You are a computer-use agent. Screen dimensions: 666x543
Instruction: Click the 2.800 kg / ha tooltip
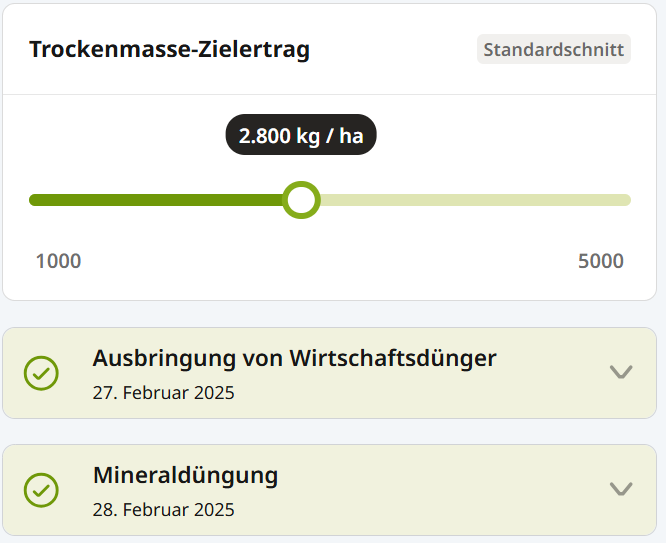click(301, 136)
